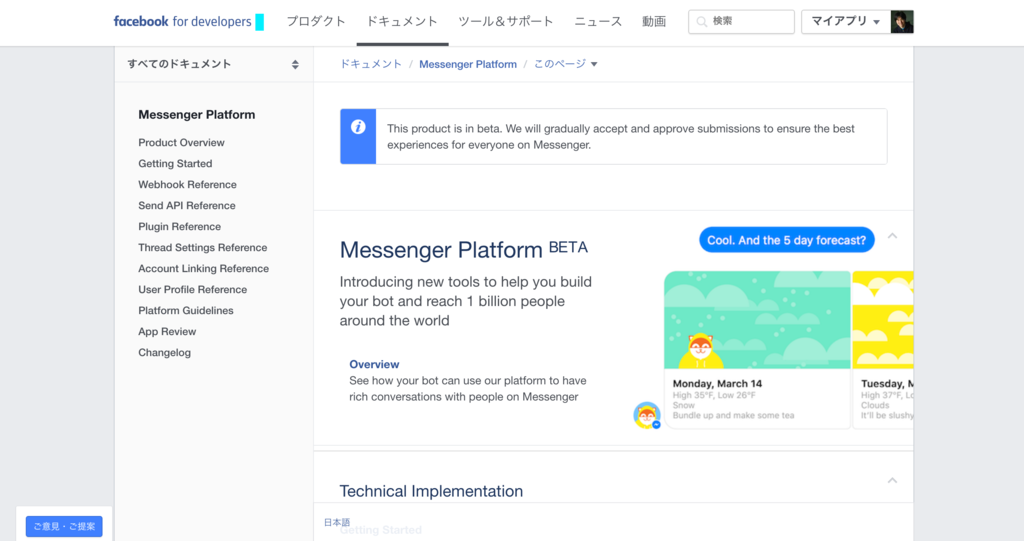1024x541 pixels.
Task: Click the Monday, March 14 card title
Action: [717, 384]
